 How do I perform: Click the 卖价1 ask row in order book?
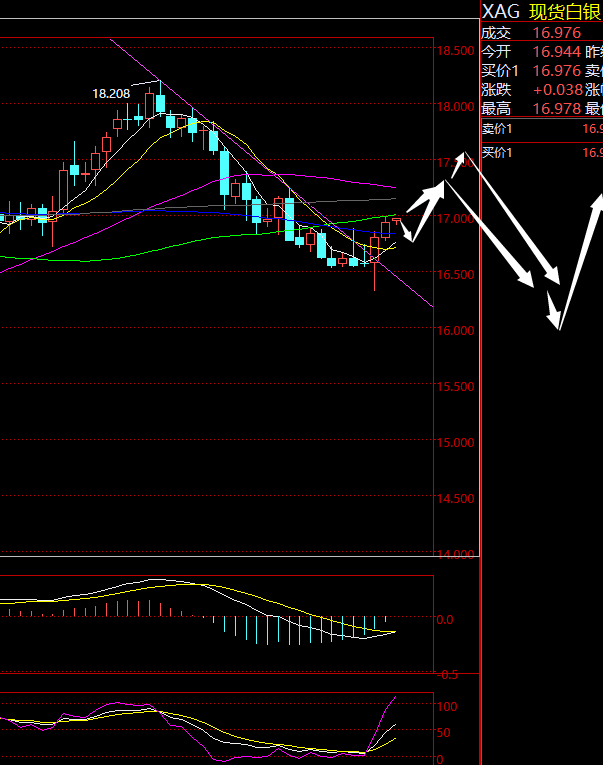[541, 129]
